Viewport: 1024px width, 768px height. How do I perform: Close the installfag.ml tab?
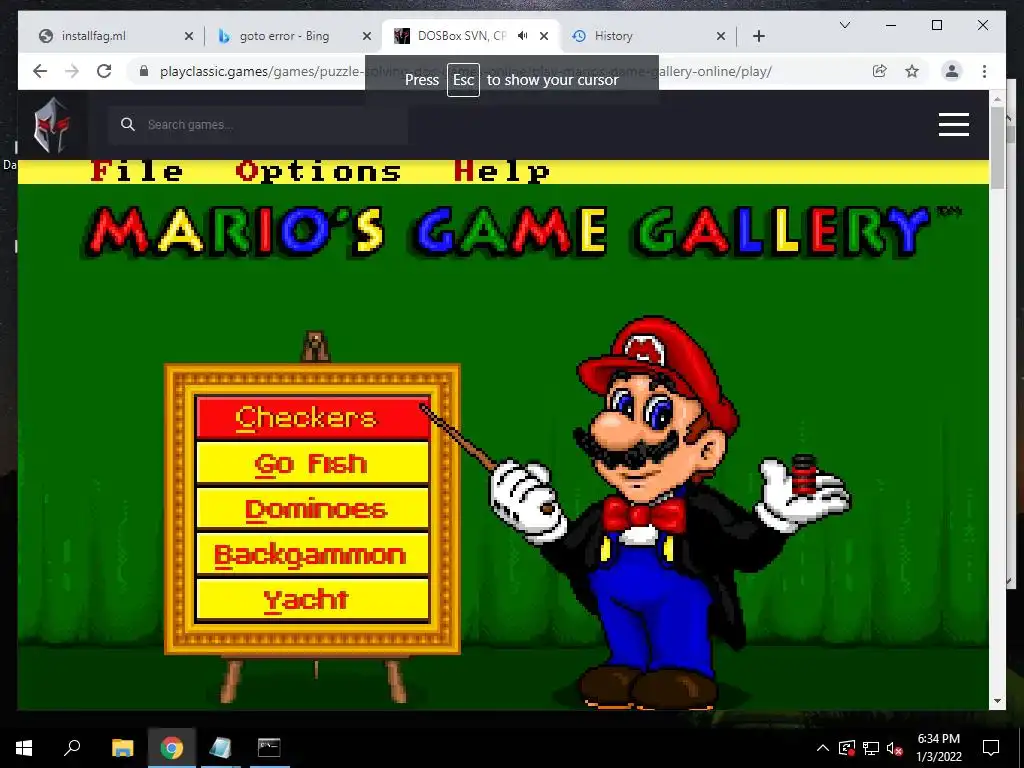pyautogui.click(x=189, y=36)
